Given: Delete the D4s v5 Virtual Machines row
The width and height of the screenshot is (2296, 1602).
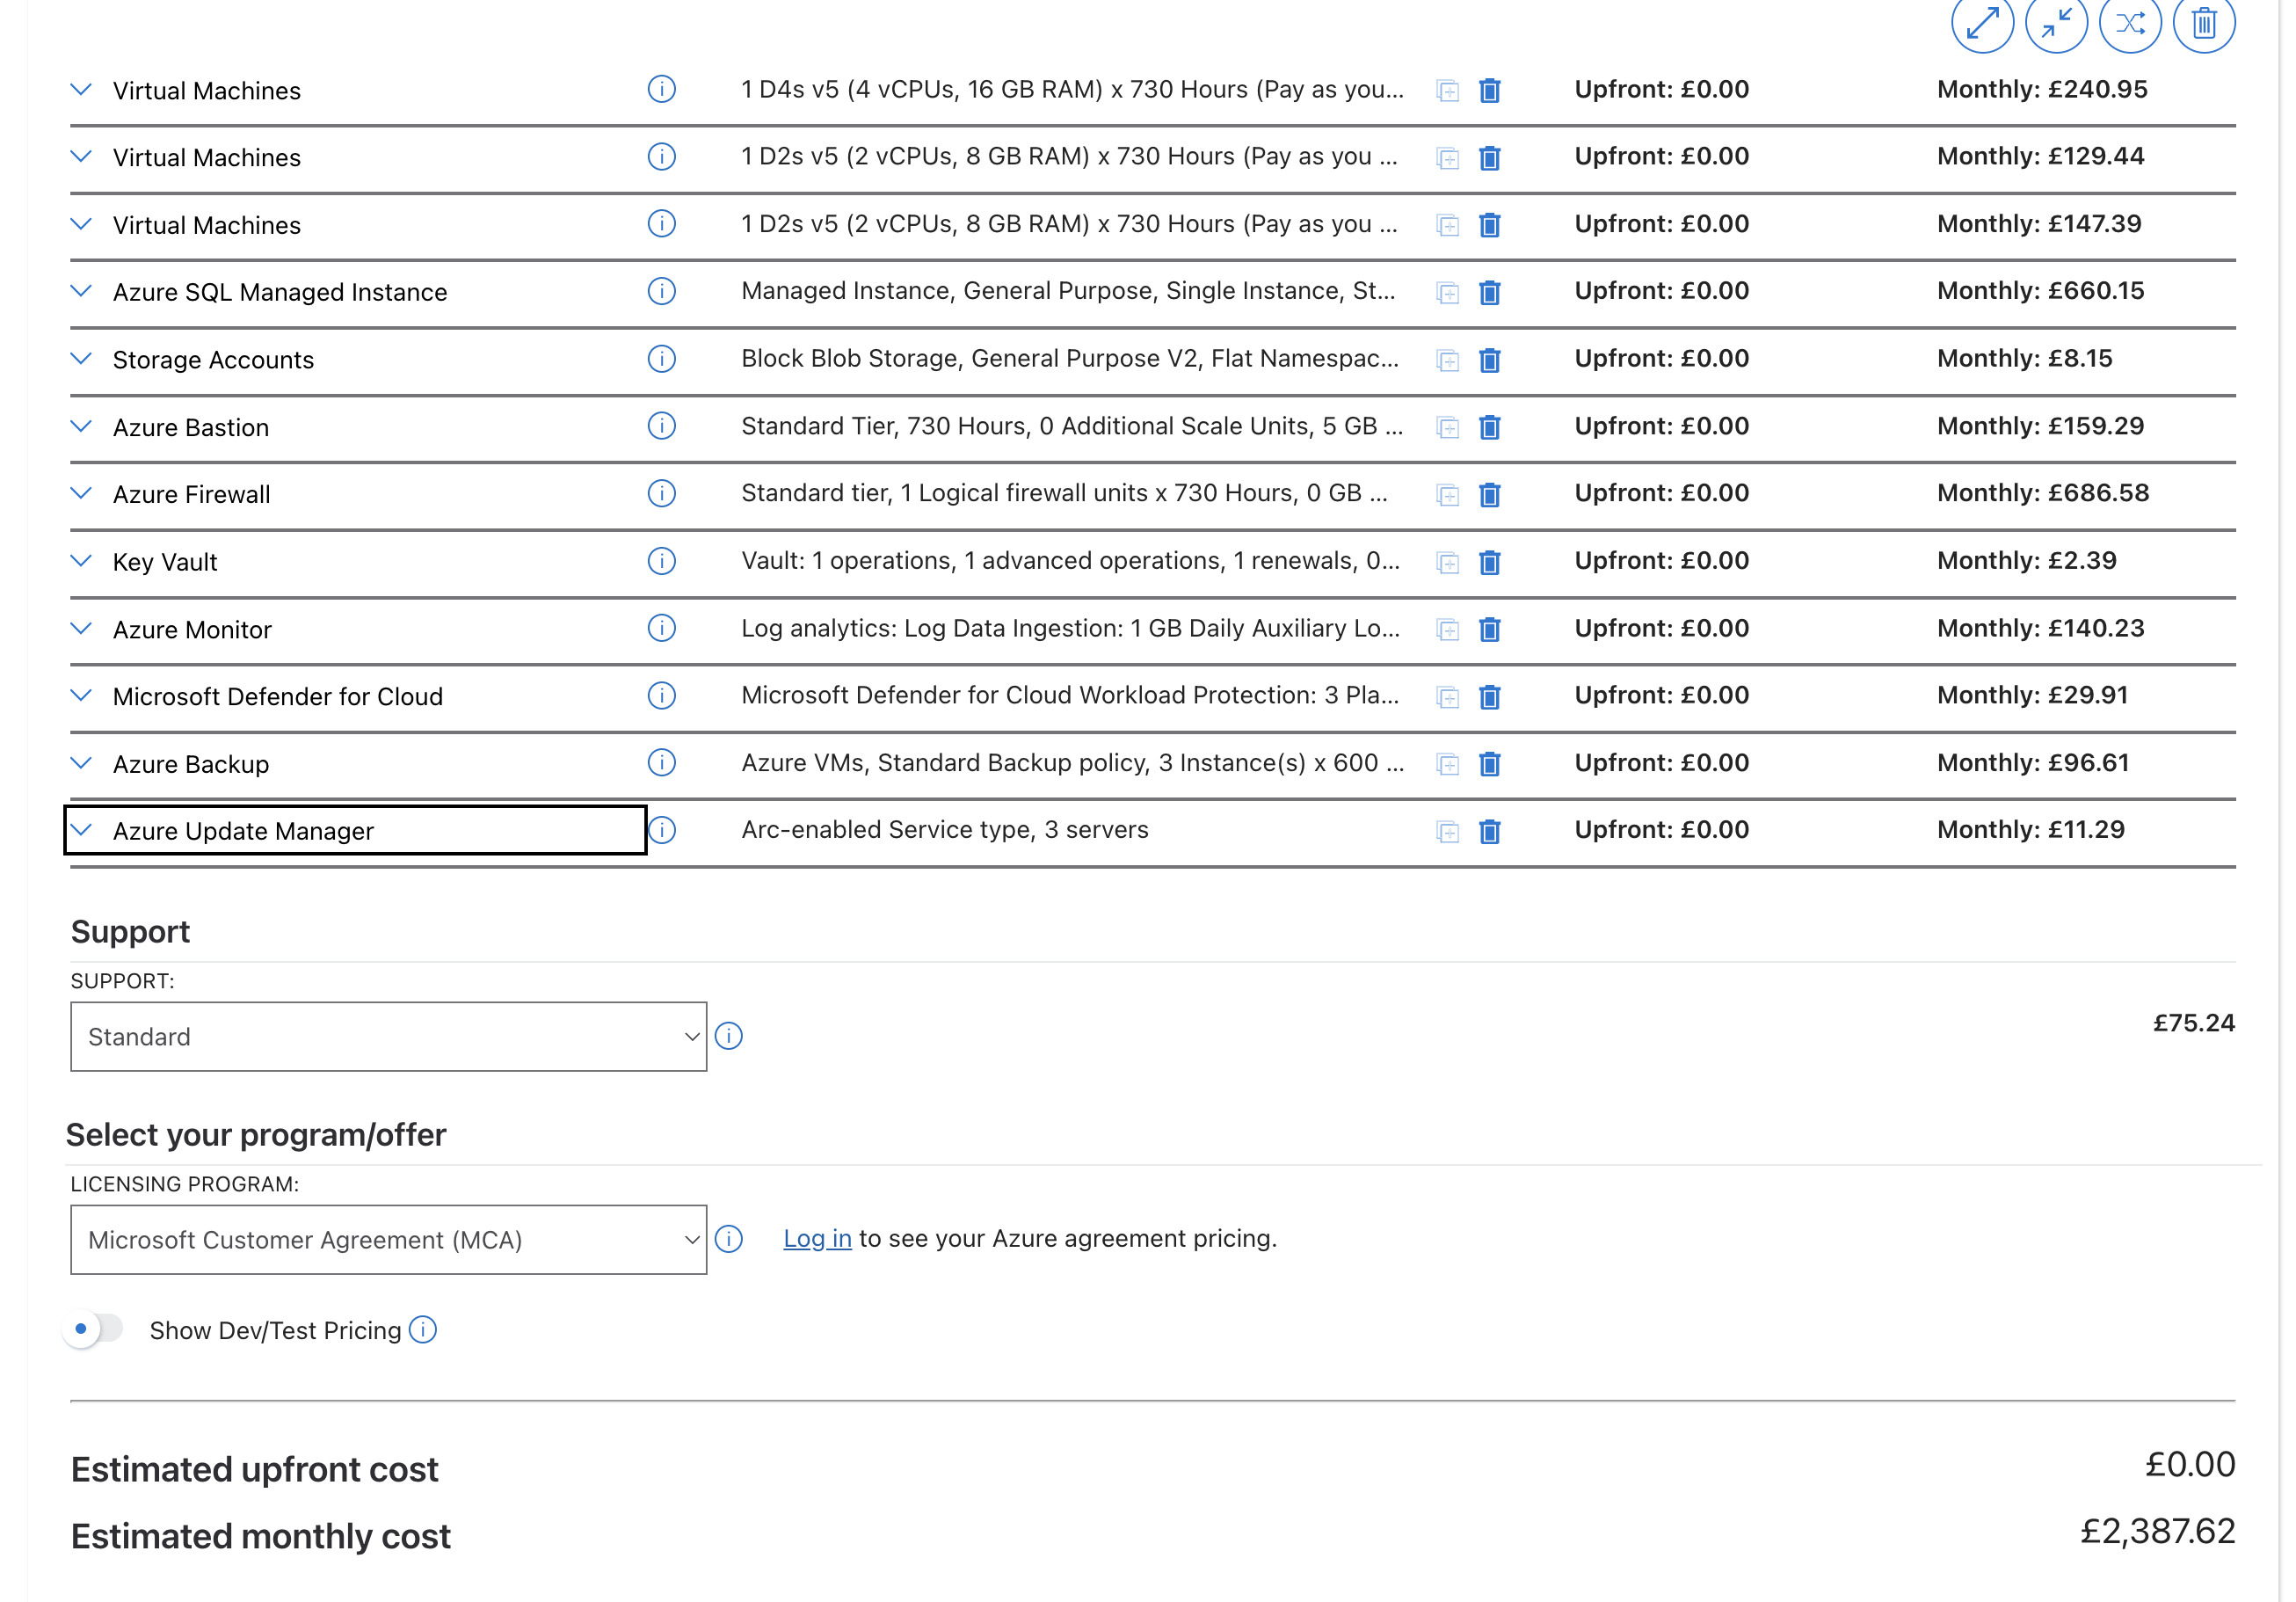Looking at the screenshot, I should point(1489,90).
